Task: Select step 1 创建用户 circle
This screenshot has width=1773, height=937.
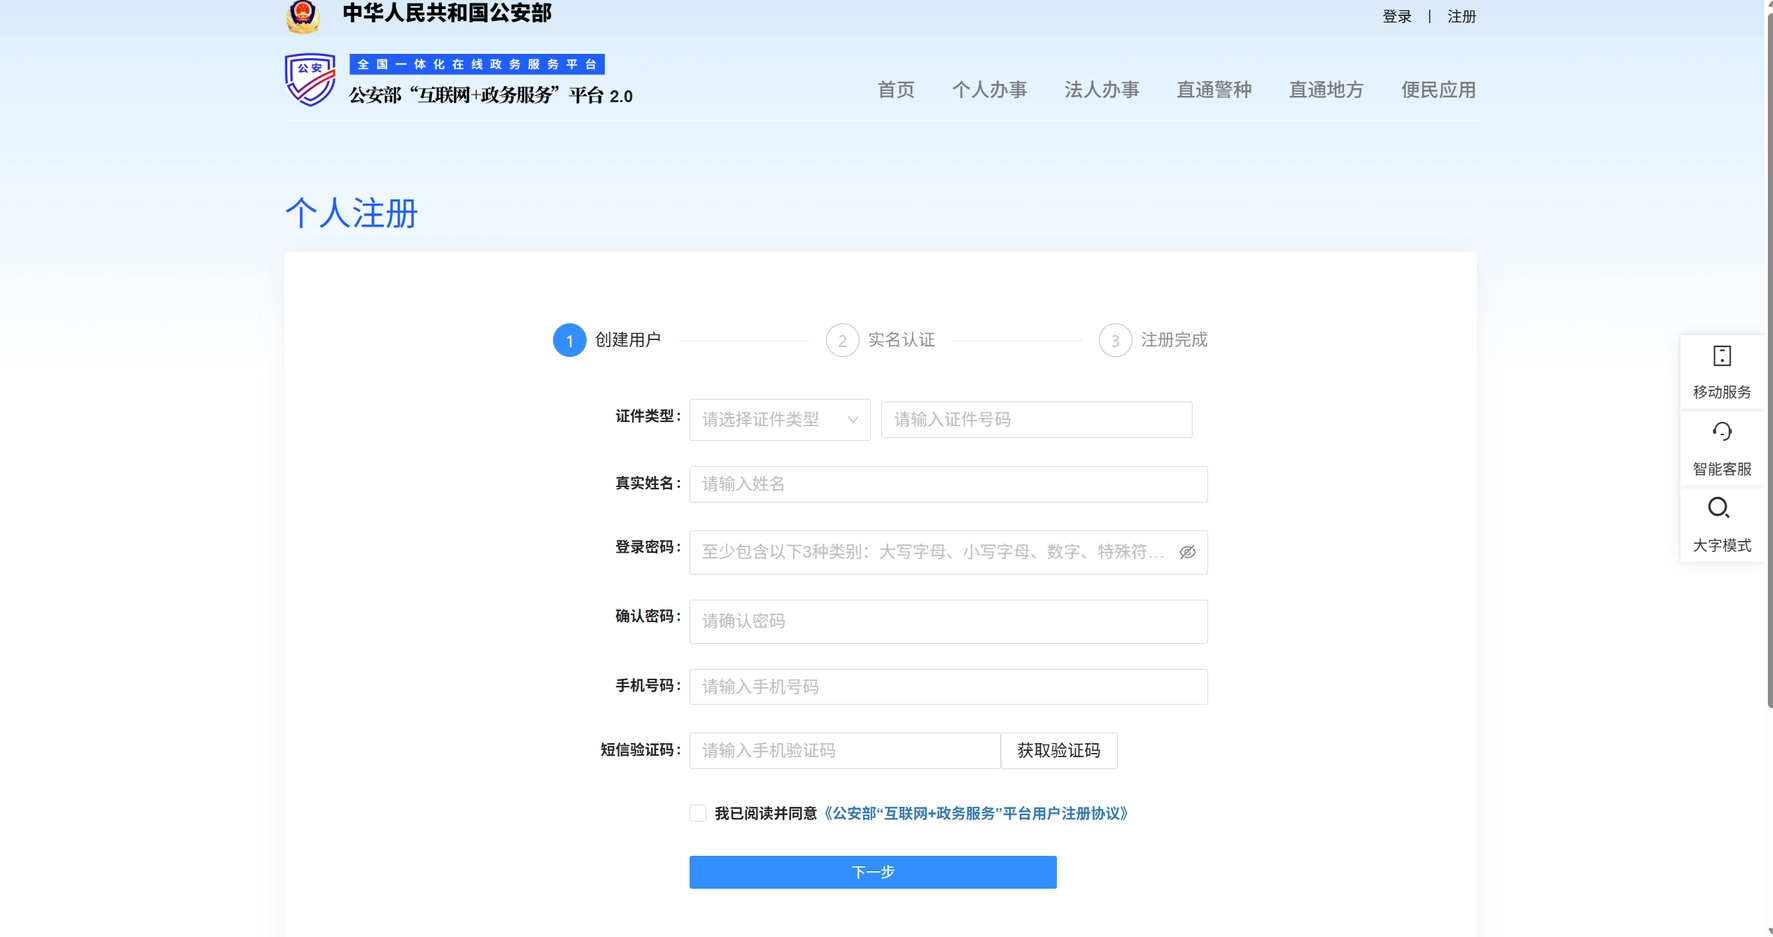Action: [x=570, y=340]
